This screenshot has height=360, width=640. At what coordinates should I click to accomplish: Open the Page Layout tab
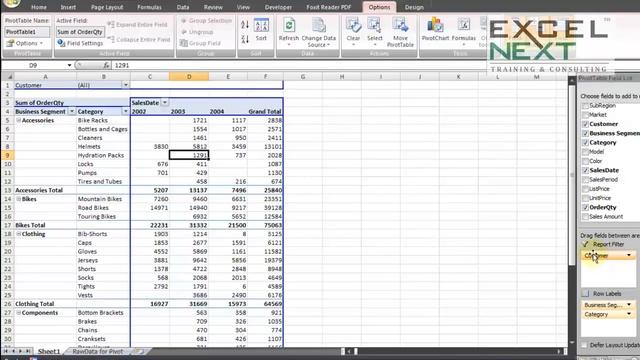pos(107,7)
